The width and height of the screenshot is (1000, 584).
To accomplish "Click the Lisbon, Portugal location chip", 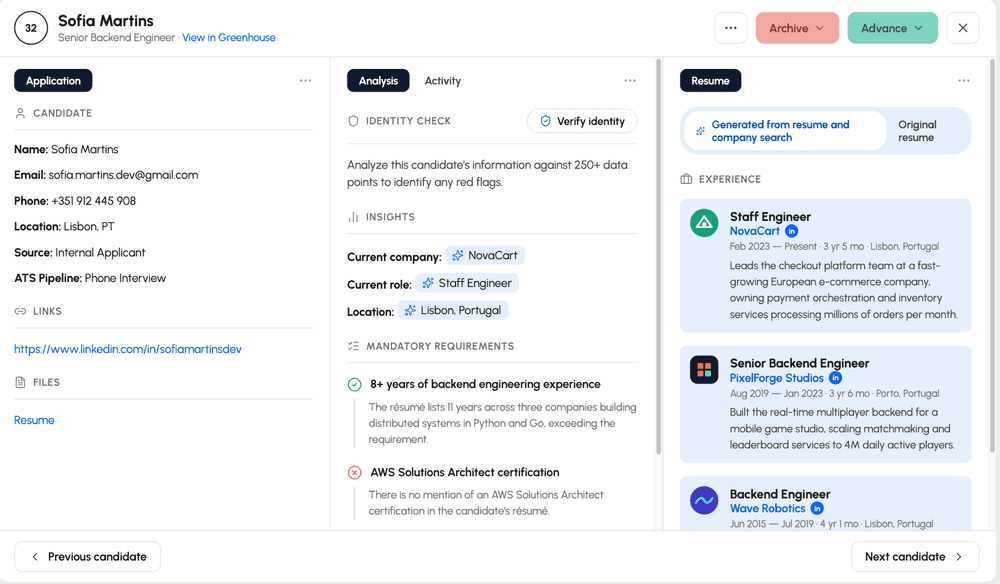I will coord(453,310).
